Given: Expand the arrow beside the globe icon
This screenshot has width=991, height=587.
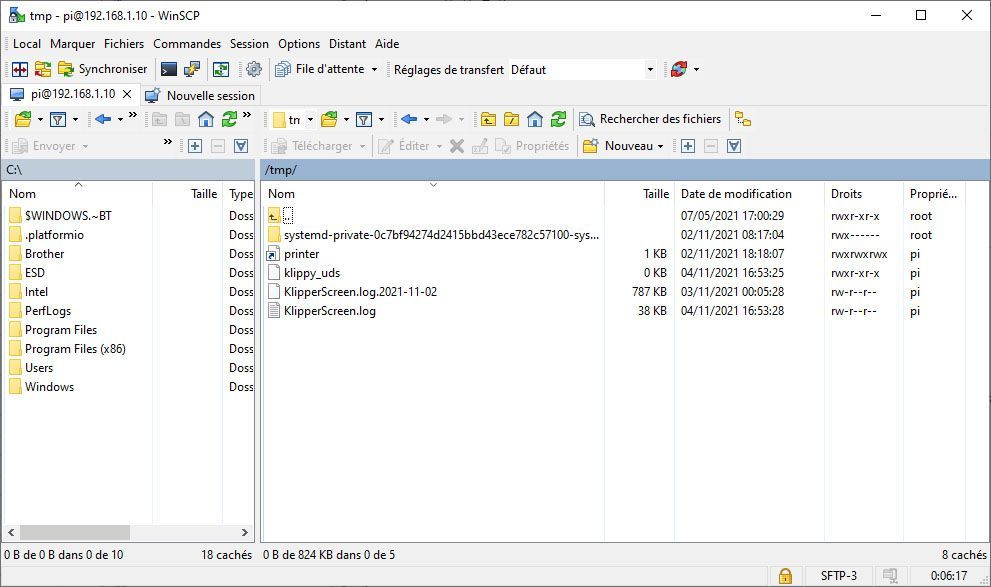Looking at the screenshot, I should tap(696, 70).
